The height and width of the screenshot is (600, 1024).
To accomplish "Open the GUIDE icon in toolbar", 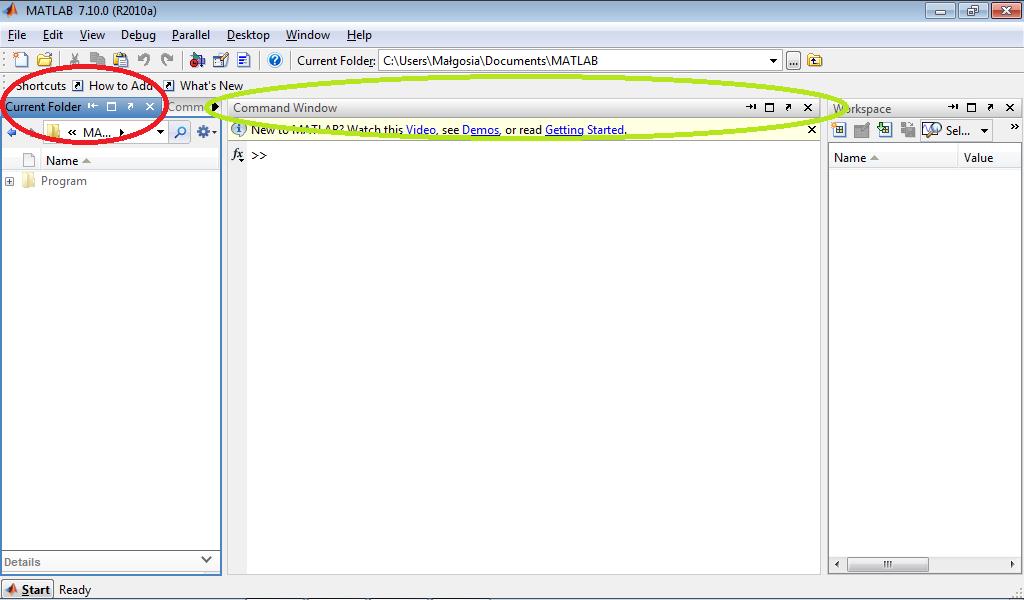I will pos(221,60).
